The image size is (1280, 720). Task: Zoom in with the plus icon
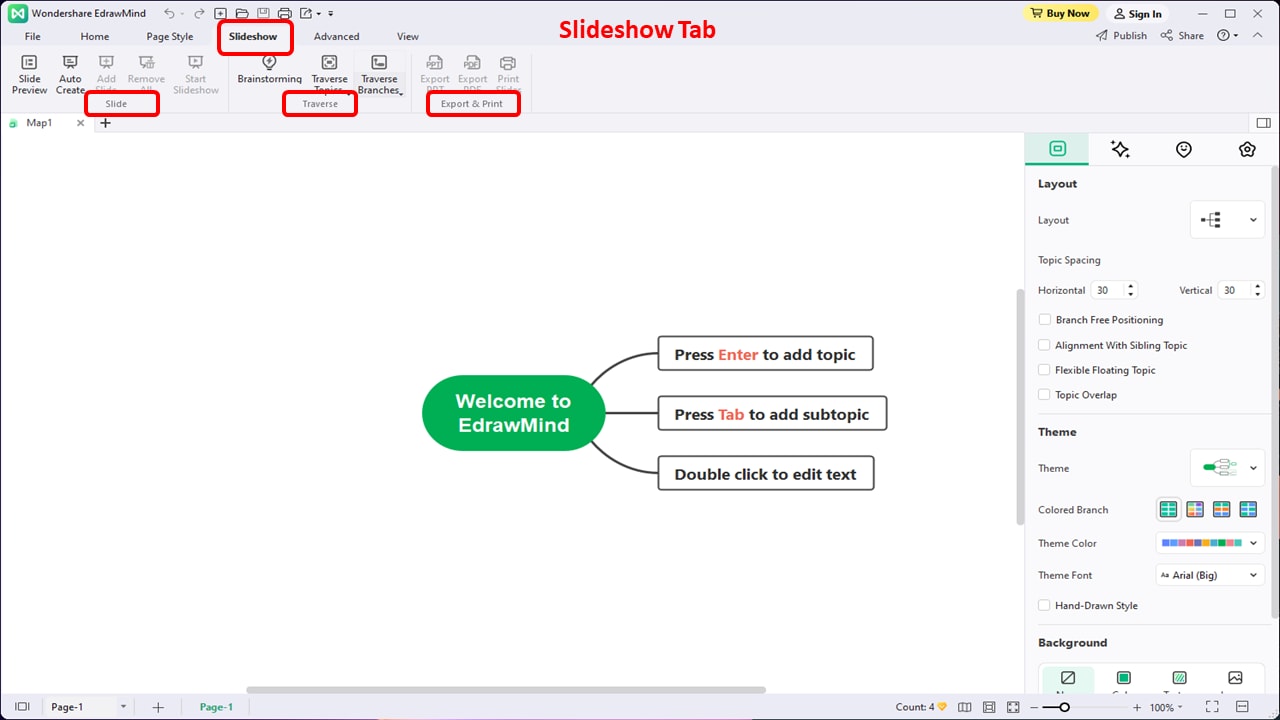(1137, 707)
